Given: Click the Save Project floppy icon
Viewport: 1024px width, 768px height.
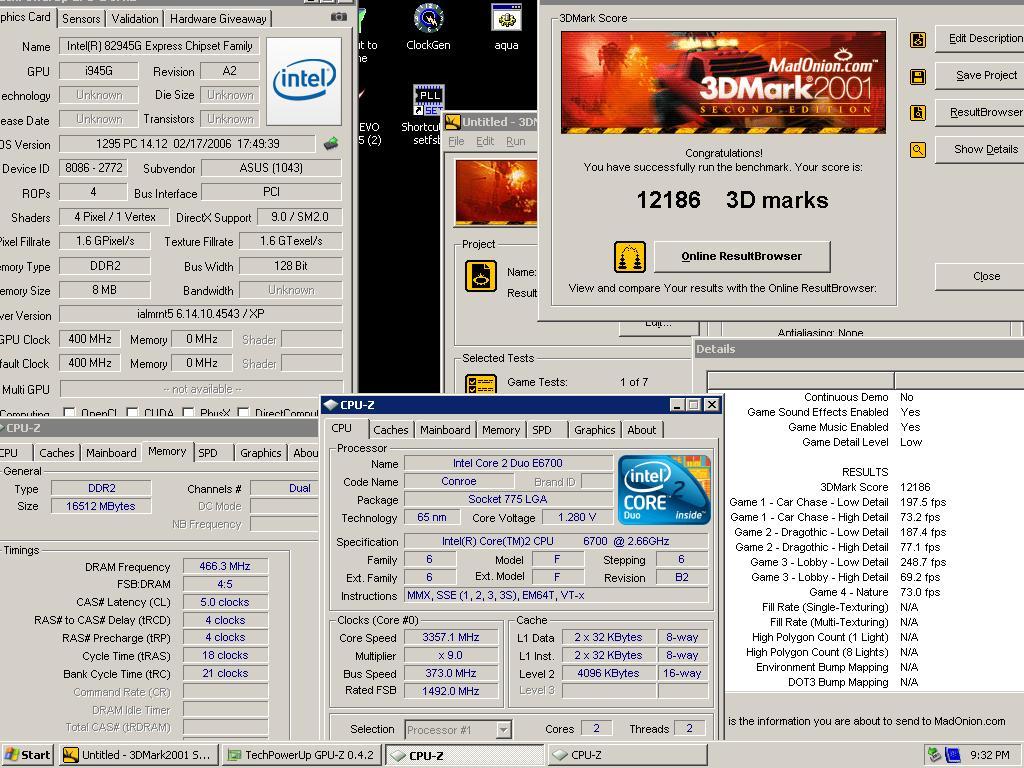Looking at the screenshot, I should (x=918, y=77).
